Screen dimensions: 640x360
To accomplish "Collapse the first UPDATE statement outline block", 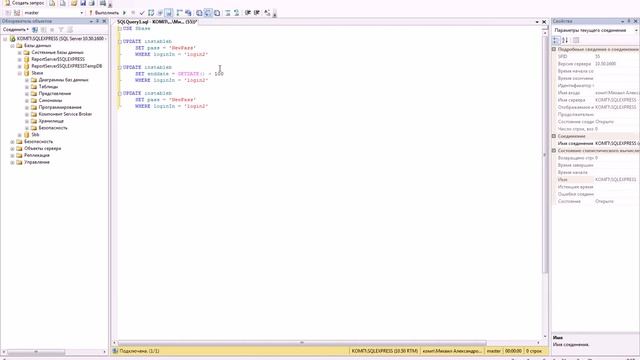I will point(120,42).
